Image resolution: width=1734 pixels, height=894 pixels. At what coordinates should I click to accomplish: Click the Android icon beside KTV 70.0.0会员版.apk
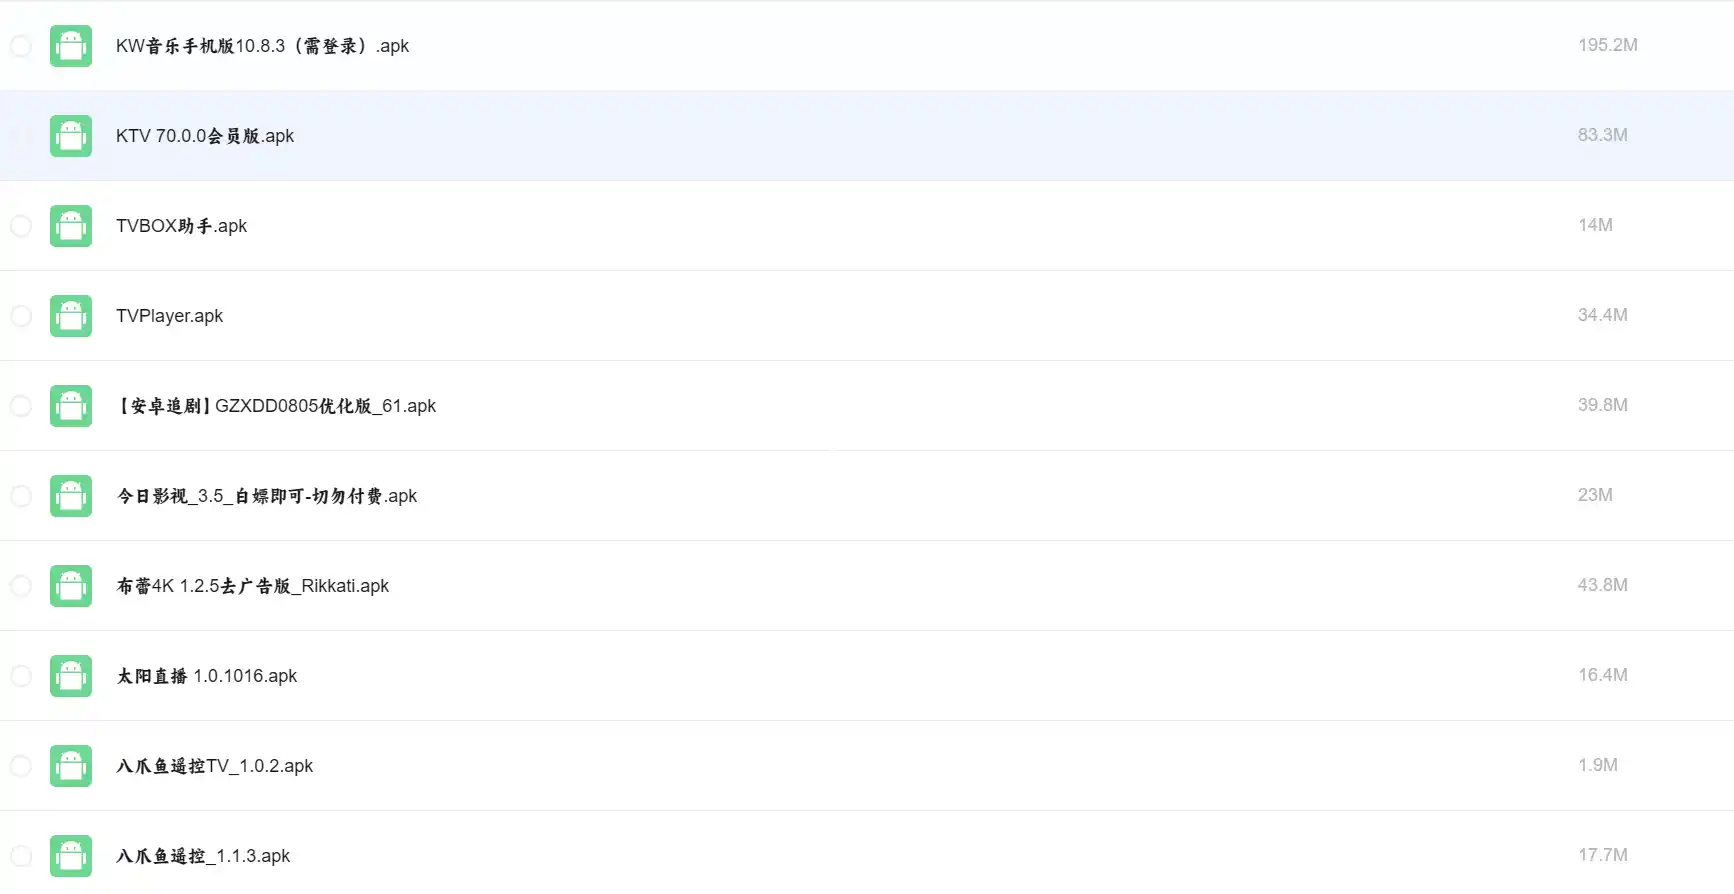click(71, 136)
